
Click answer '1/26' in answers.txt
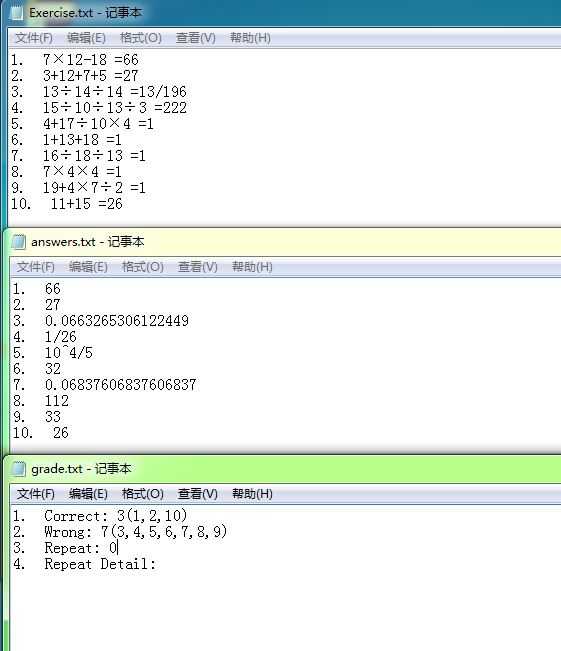[x=61, y=337]
